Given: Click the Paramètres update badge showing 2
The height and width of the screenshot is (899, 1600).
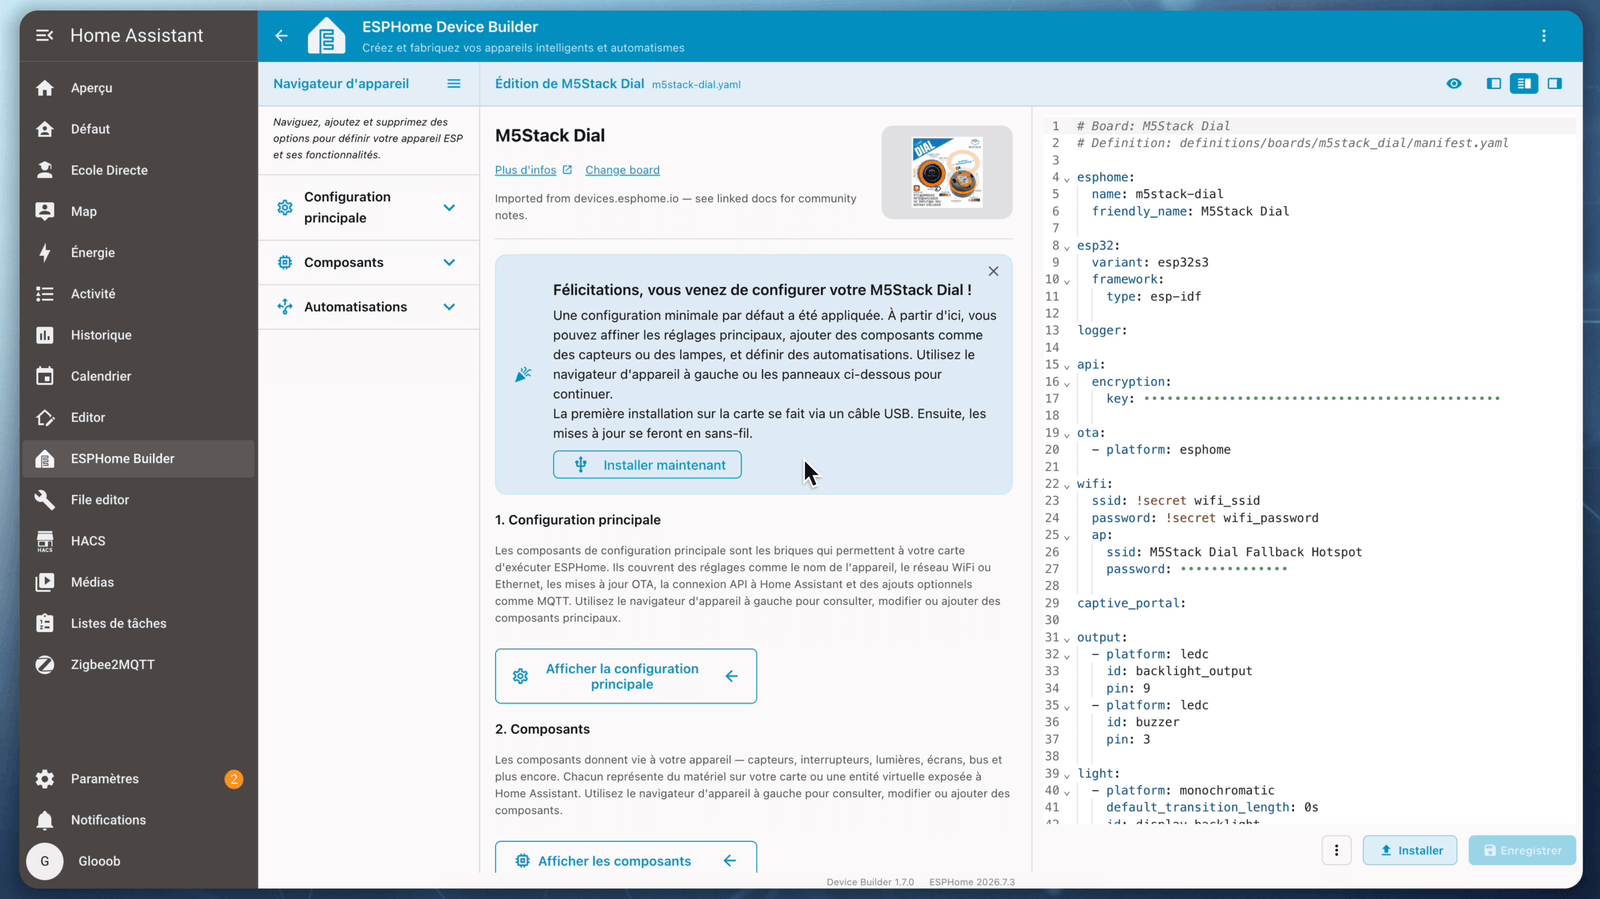Looking at the screenshot, I should click(234, 779).
